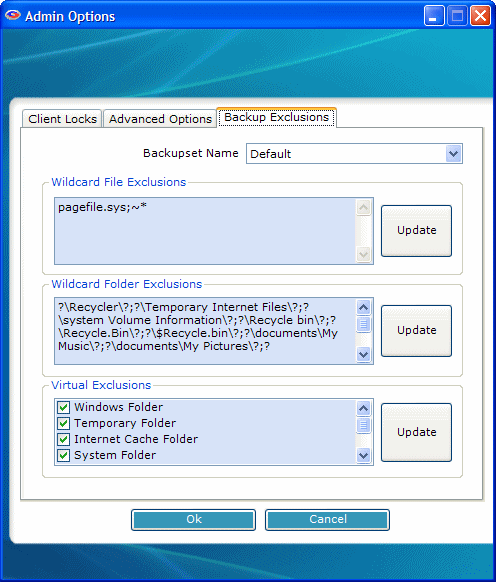The width and height of the screenshot is (496, 582).
Task: Uncheck the Windows Folder checkbox
Action: coord(63,407)
